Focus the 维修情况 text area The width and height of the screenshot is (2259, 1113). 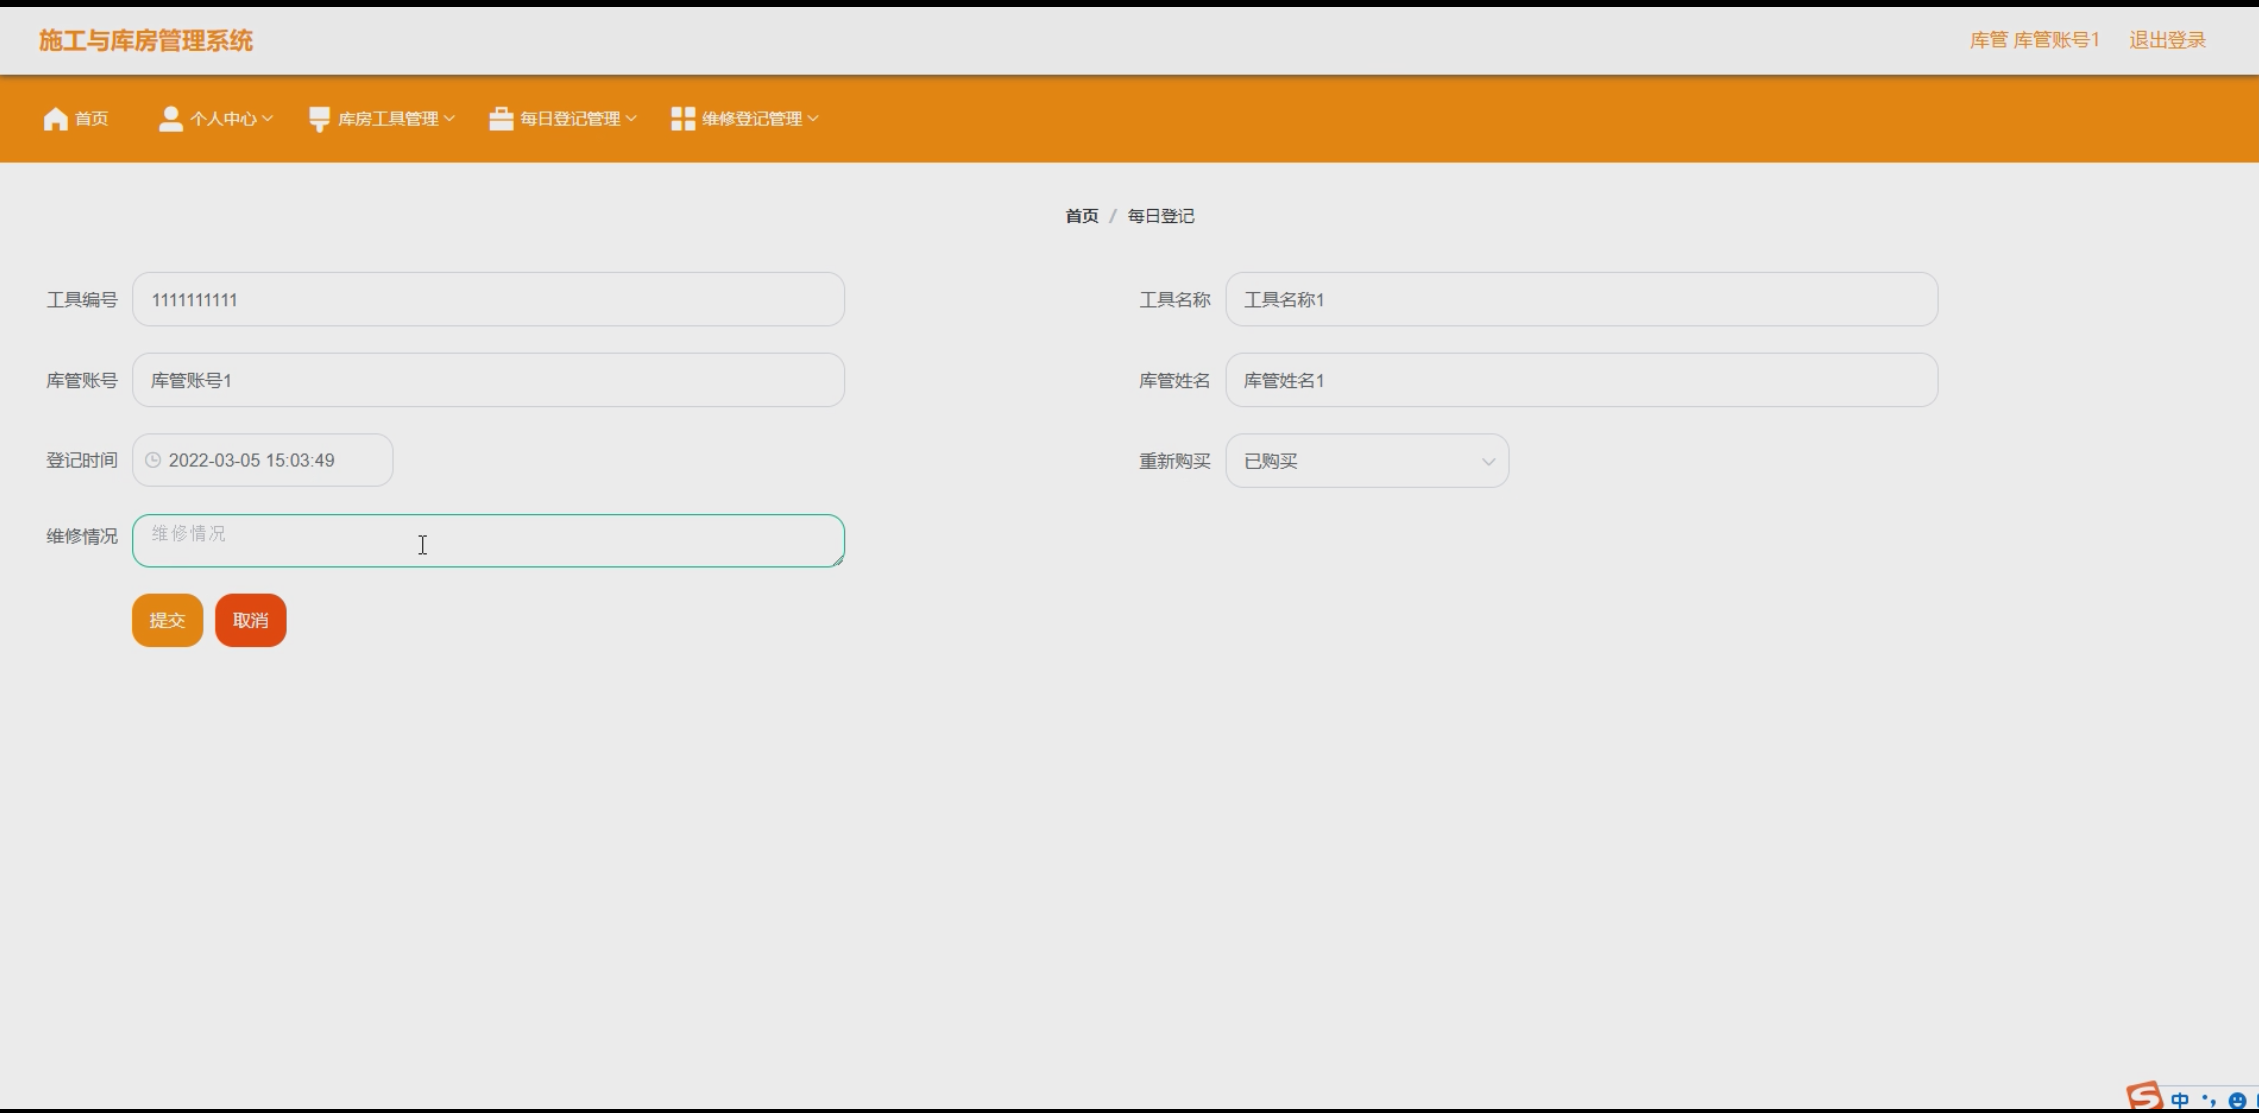(x=488, y=541)
